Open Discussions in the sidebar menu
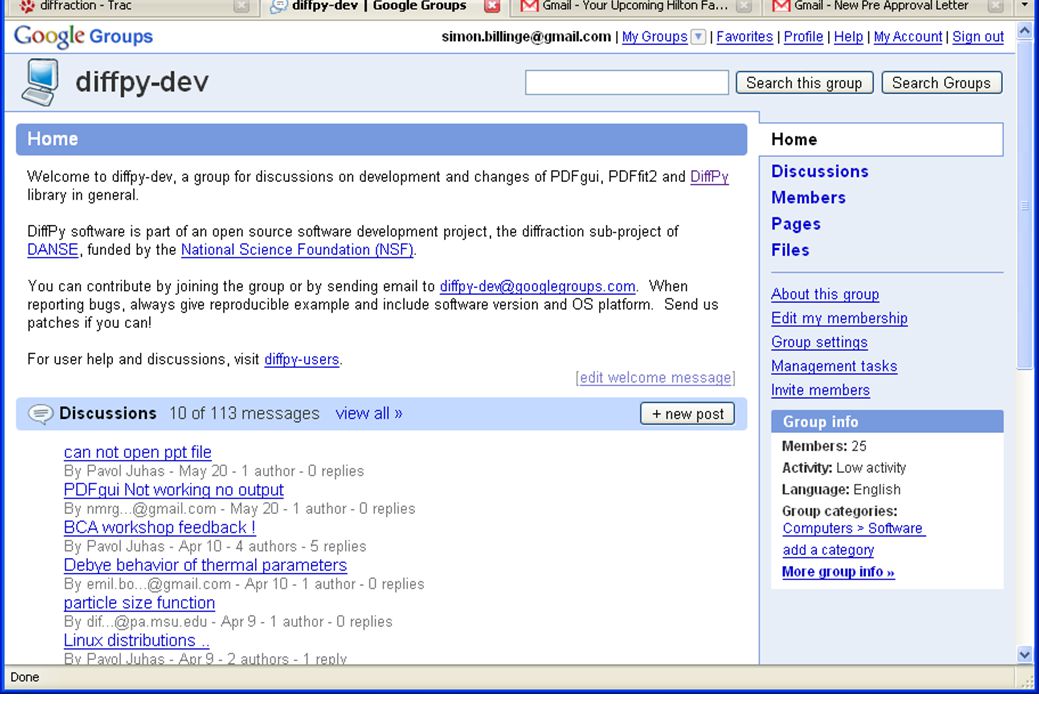This screenshot has width=1039, height=720. pos(820,172)
